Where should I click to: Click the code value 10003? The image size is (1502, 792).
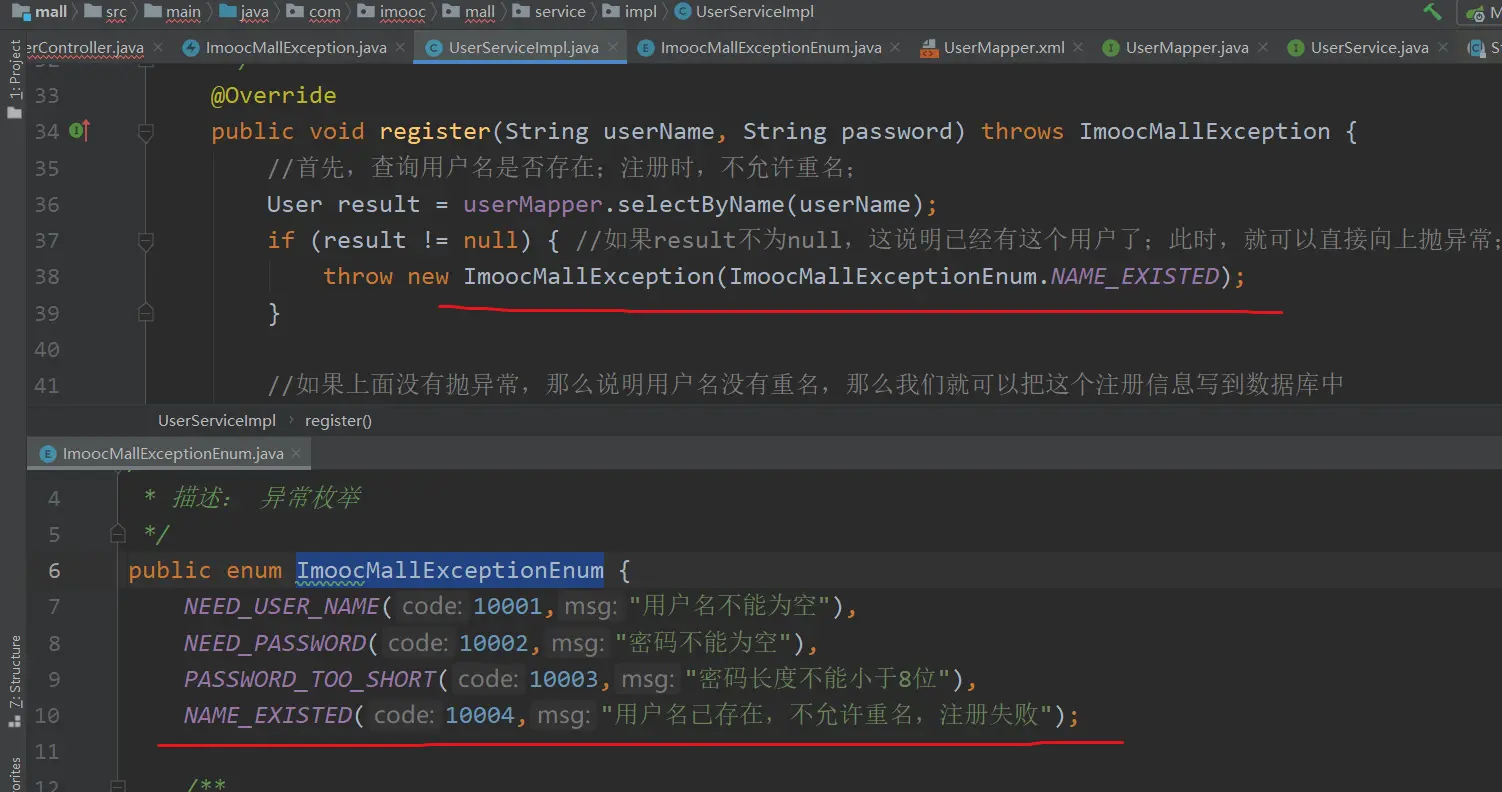coord(563,680)
